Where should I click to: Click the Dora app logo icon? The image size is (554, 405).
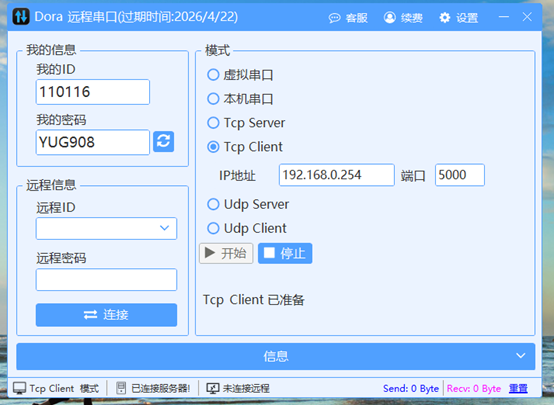(21, 17)
